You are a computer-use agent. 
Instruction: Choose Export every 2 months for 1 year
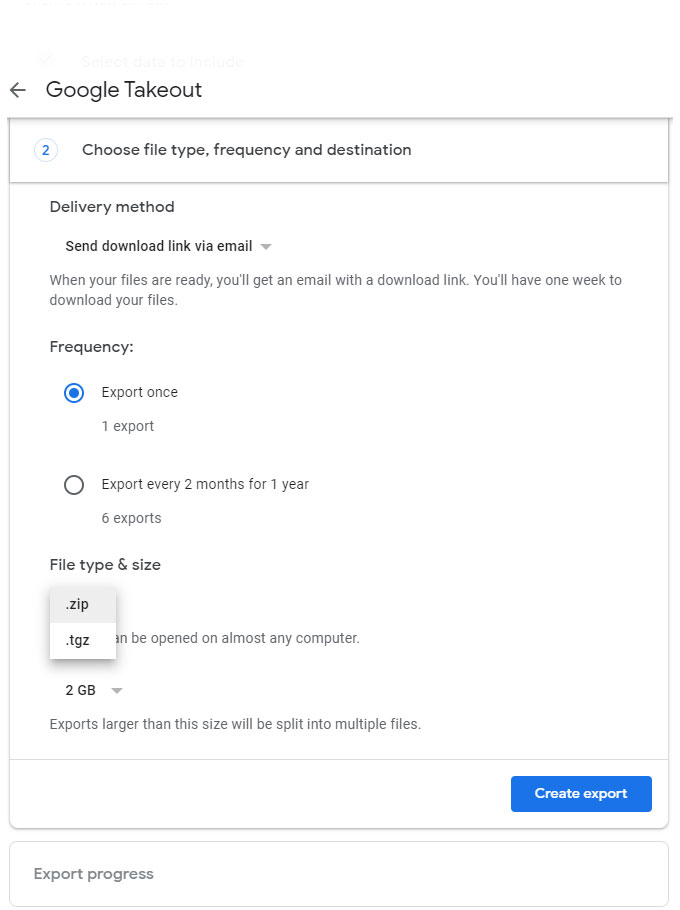pyautogui.click(x=73, y=484)
